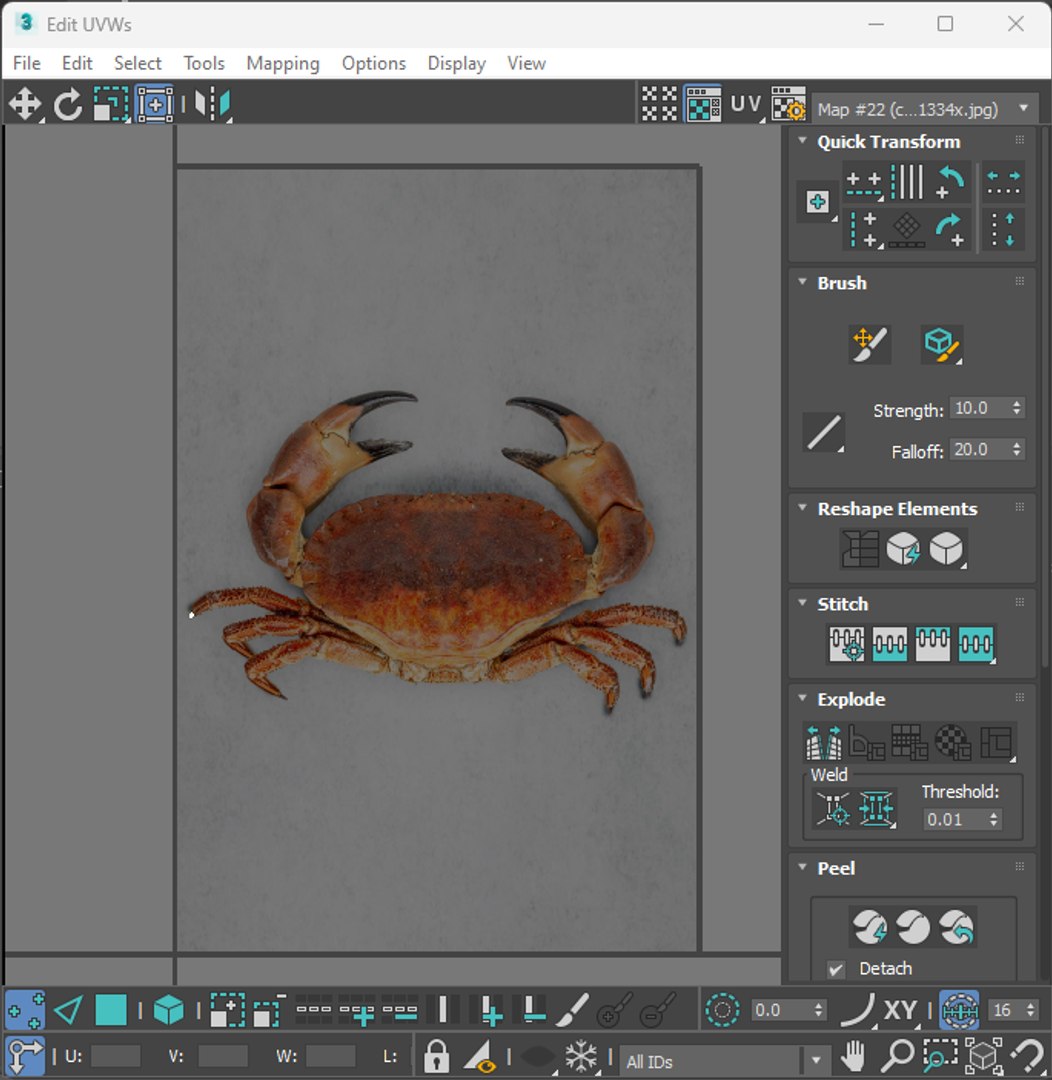Screen dimensions: 1052x1080
Task: Toggle Select by Element mode cube
Action: (168, 1010)
